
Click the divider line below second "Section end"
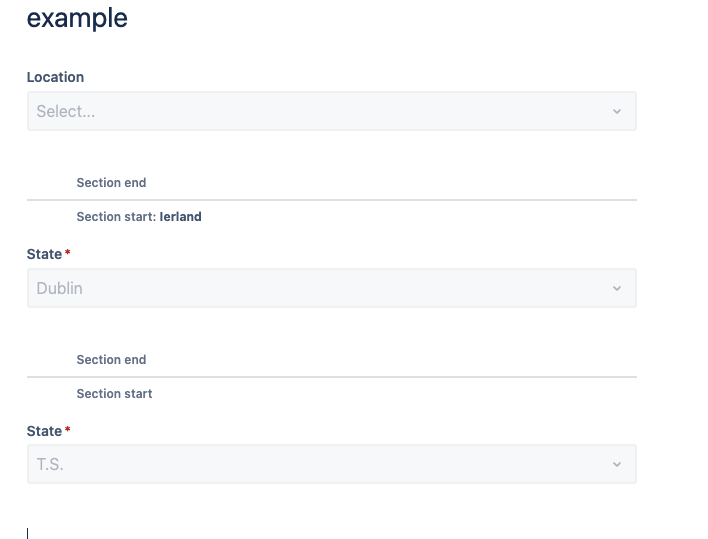click(331, 377)
